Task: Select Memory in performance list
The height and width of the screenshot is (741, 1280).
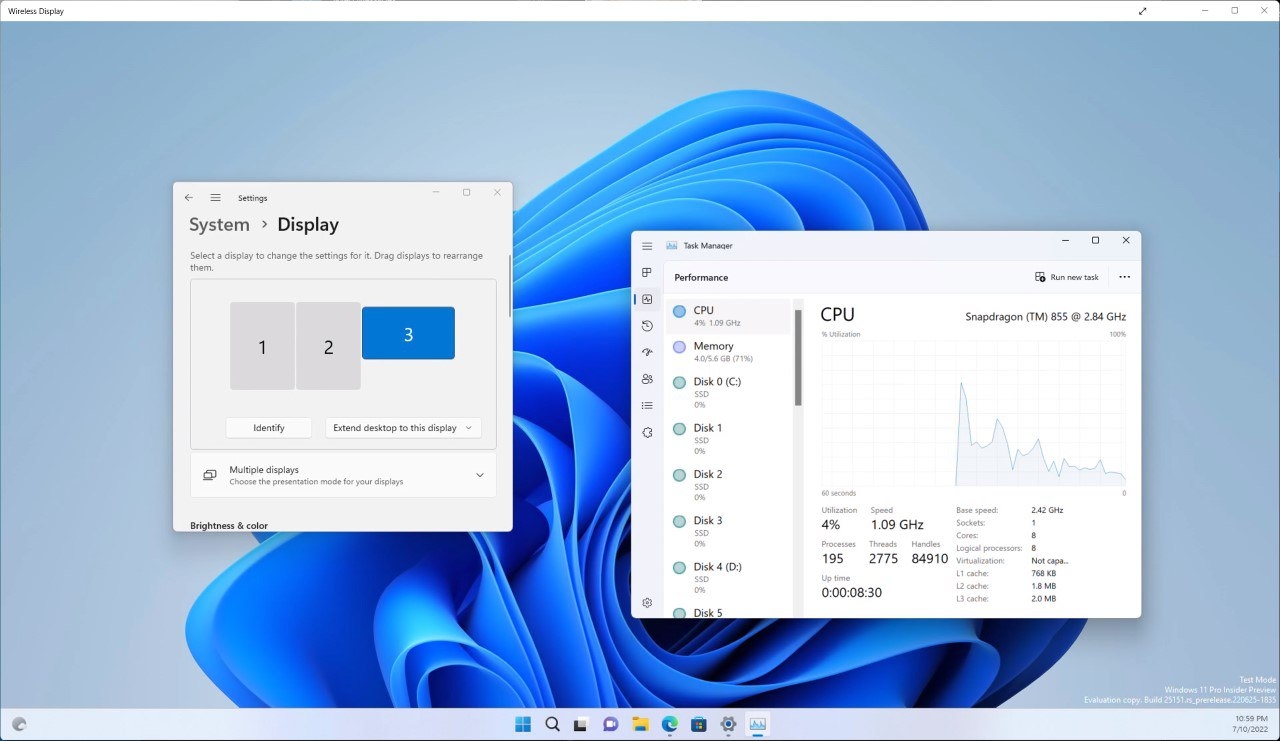Action: [730, 351]
